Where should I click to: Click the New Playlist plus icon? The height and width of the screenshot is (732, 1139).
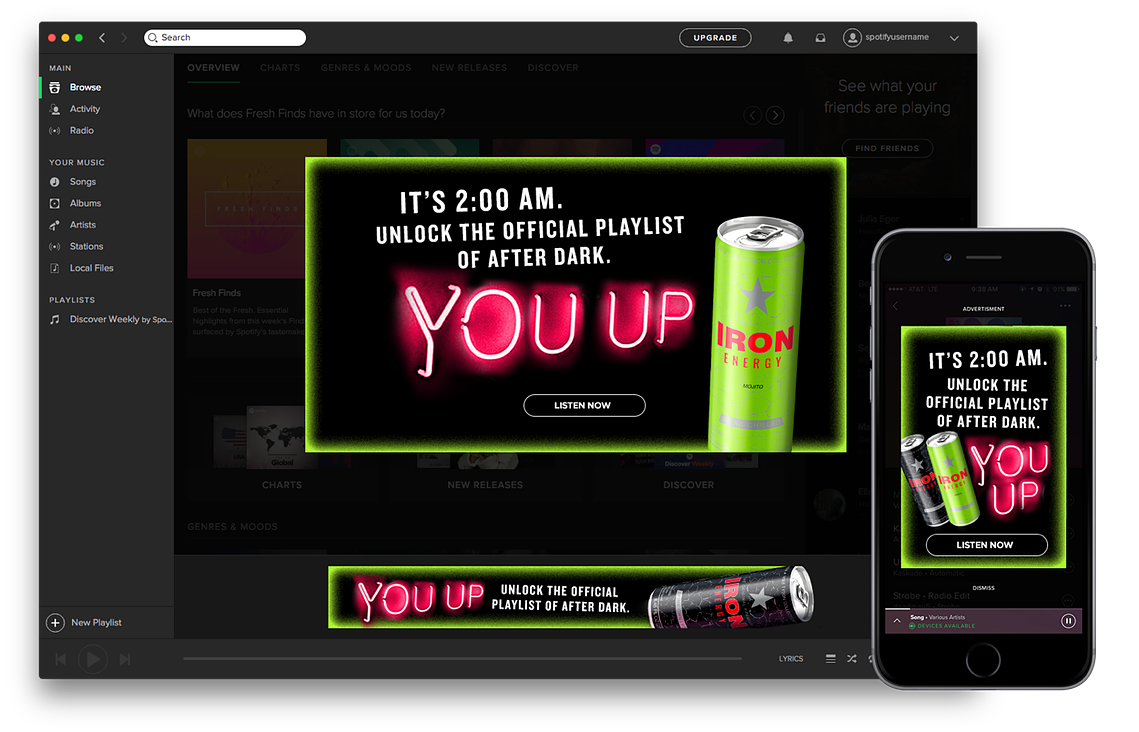[55, 622]
